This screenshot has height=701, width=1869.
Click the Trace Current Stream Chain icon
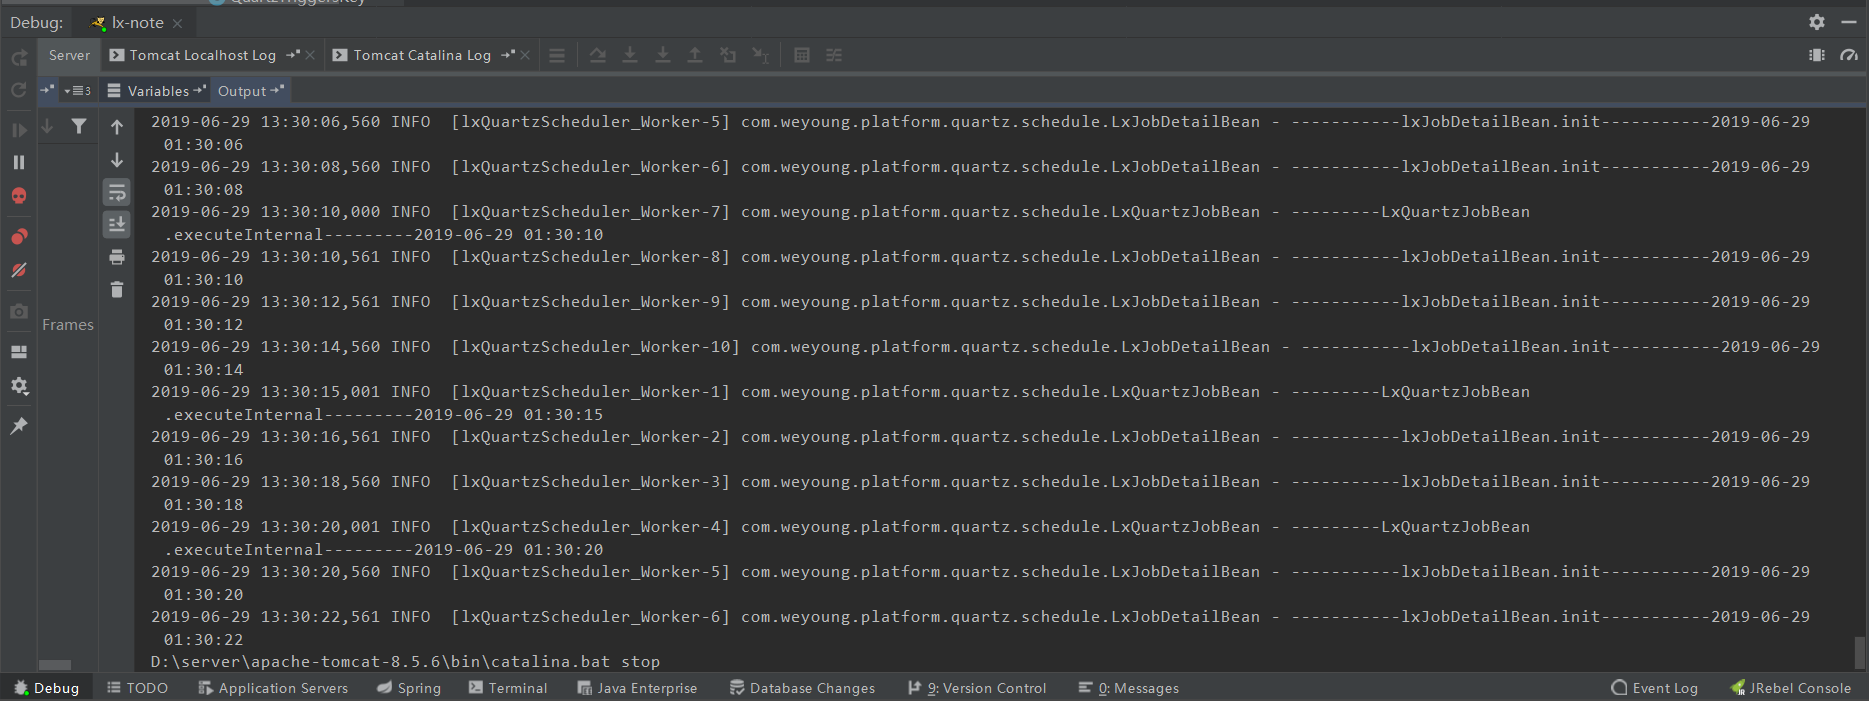[834, 55]
